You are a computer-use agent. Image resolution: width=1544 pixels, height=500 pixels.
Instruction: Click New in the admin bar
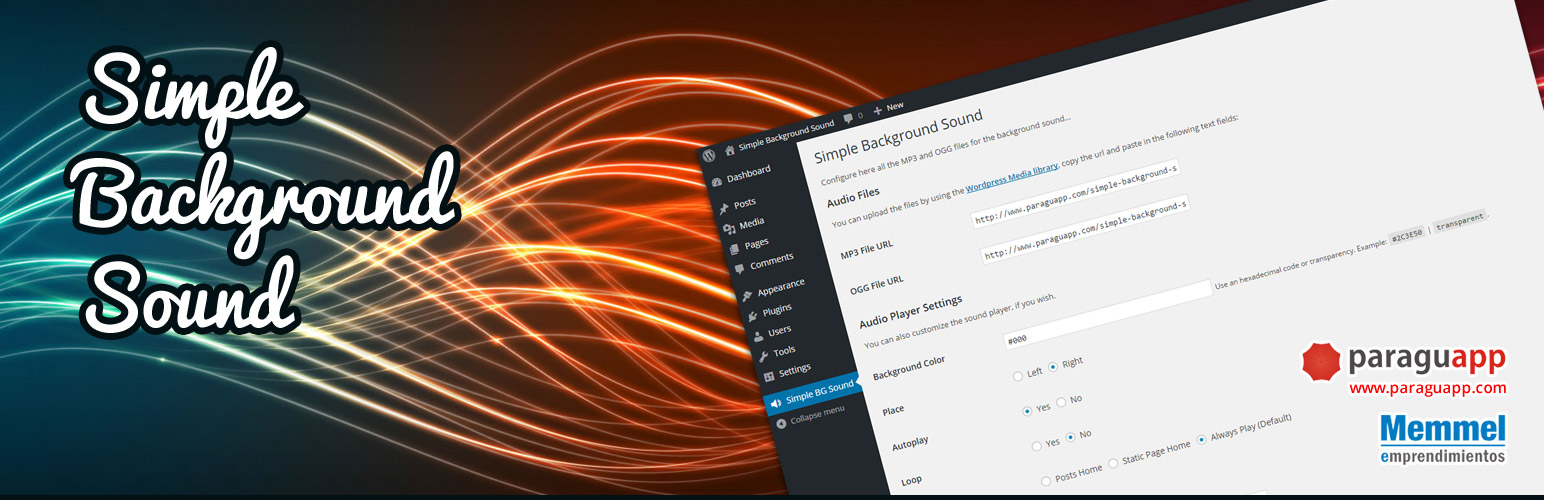895,106
